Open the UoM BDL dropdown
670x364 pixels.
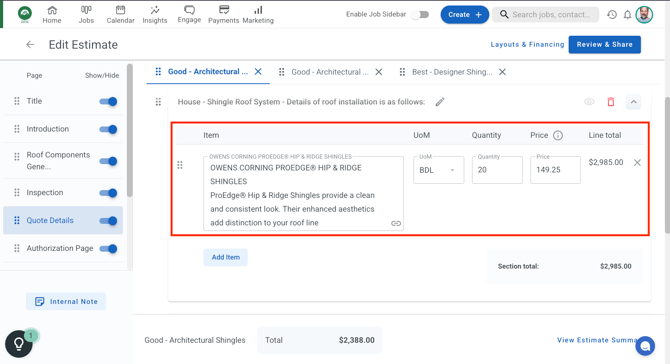(438, 170)
